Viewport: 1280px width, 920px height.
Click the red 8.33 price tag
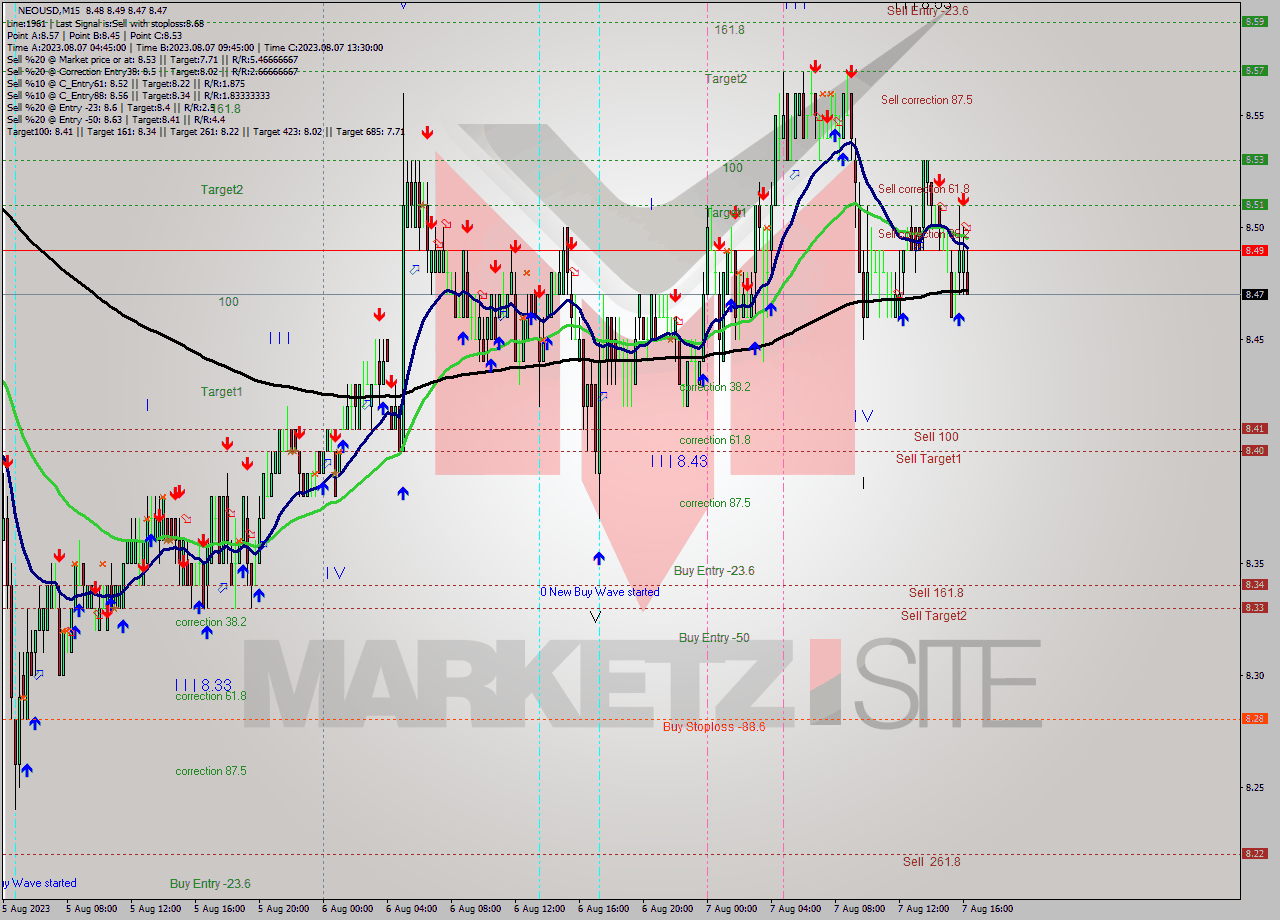pyautogui.click(x=1255, y=607)
